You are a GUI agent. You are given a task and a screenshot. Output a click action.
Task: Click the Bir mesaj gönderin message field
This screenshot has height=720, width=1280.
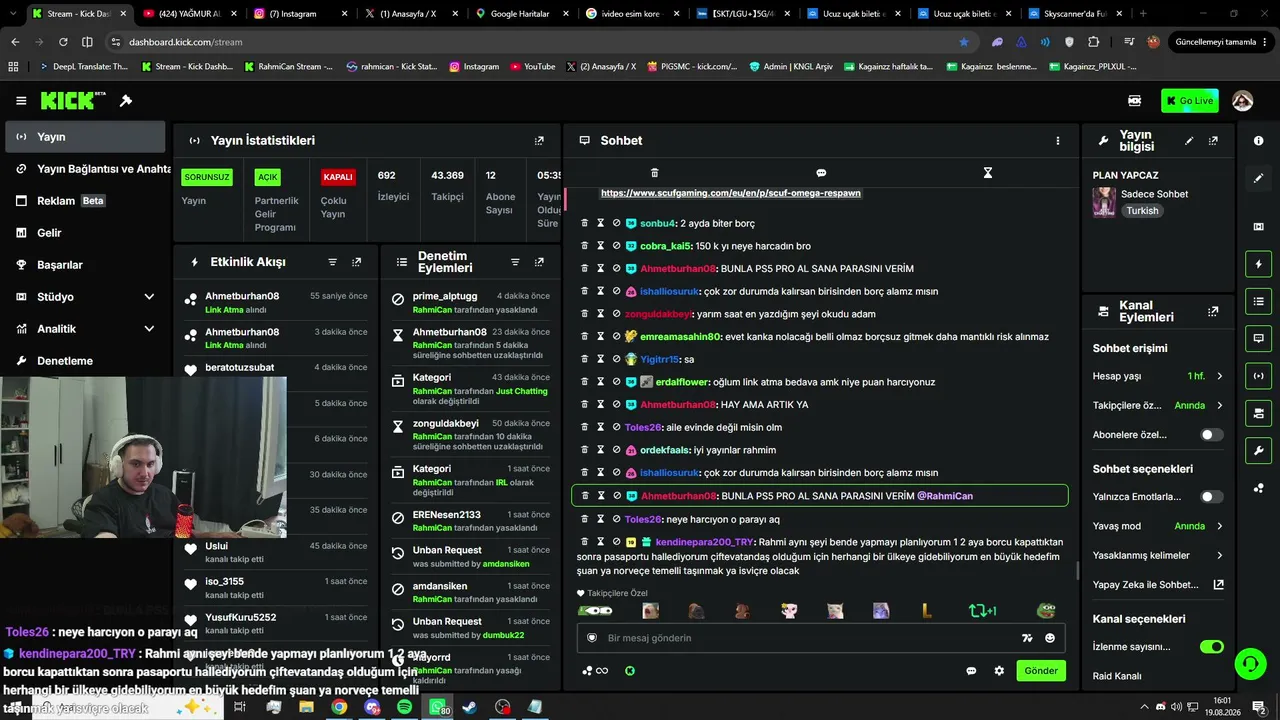tap(820, 638)
